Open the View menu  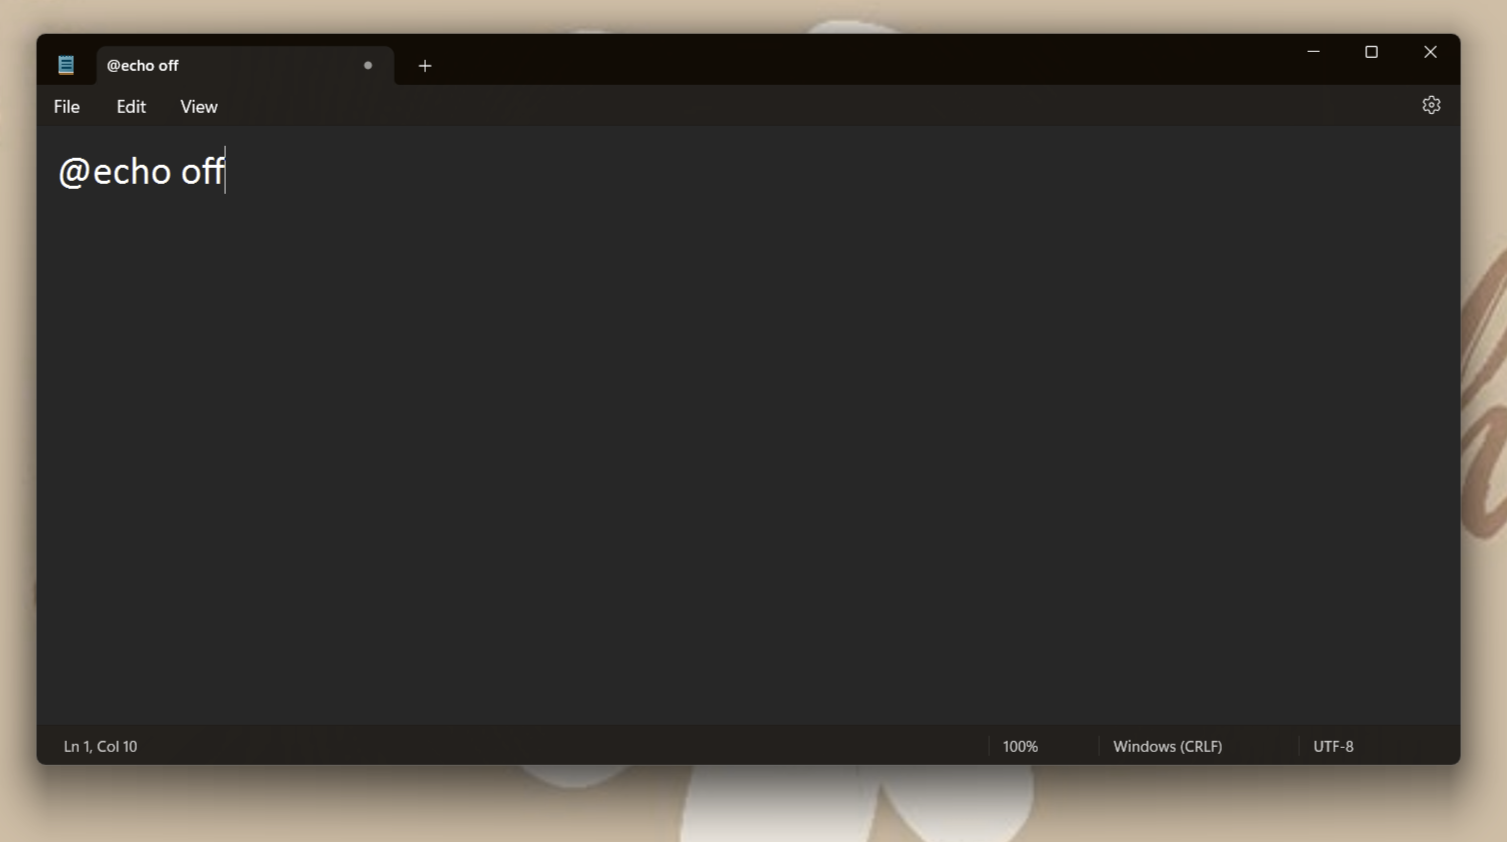tap(198, 106)
